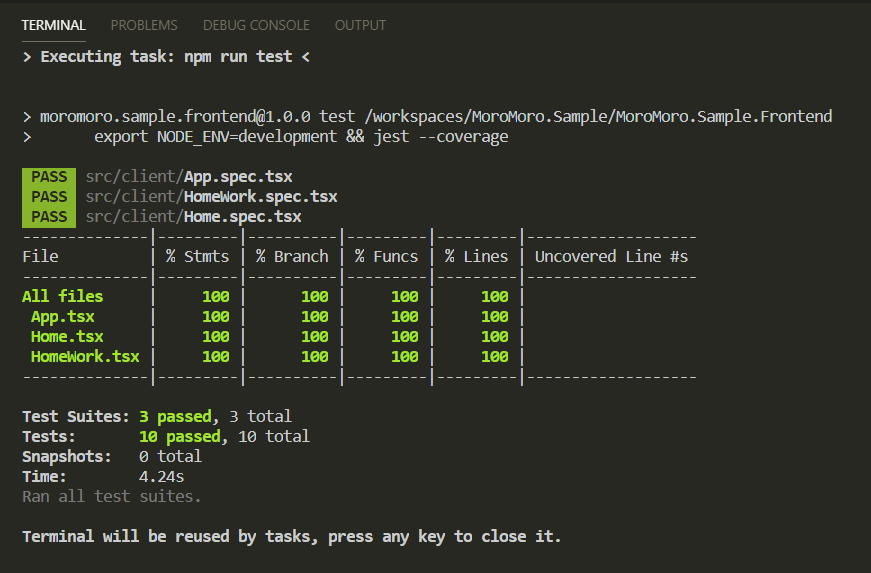The image size is (871, 573).
Task: Click the '% Lines' column header
Action: (476, 257)
